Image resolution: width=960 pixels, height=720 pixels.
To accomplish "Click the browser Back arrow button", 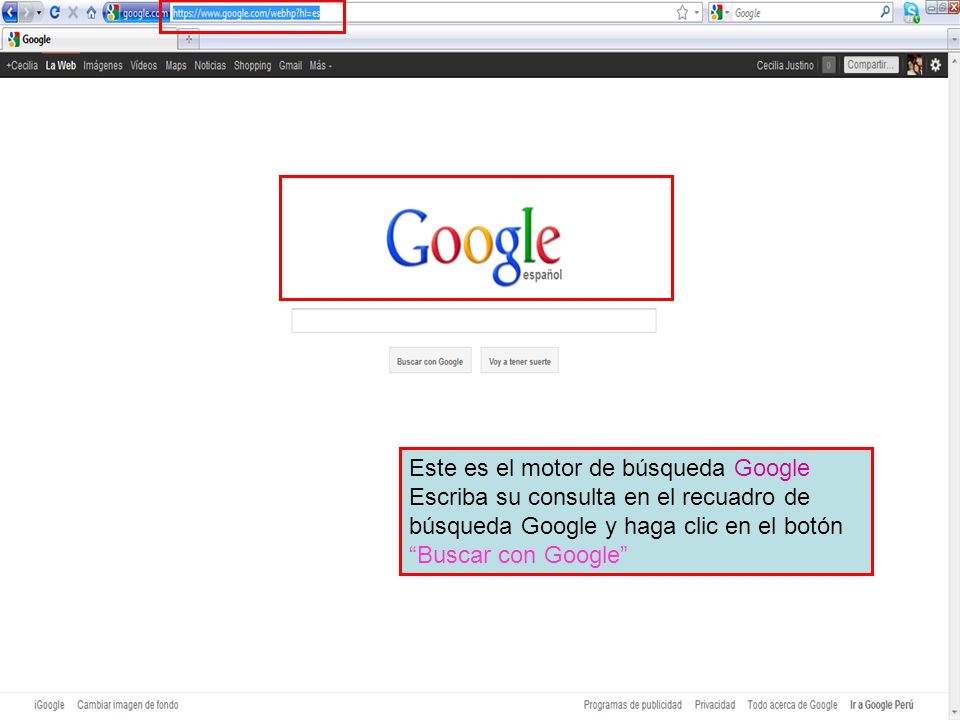I will (x=10, y=12).
